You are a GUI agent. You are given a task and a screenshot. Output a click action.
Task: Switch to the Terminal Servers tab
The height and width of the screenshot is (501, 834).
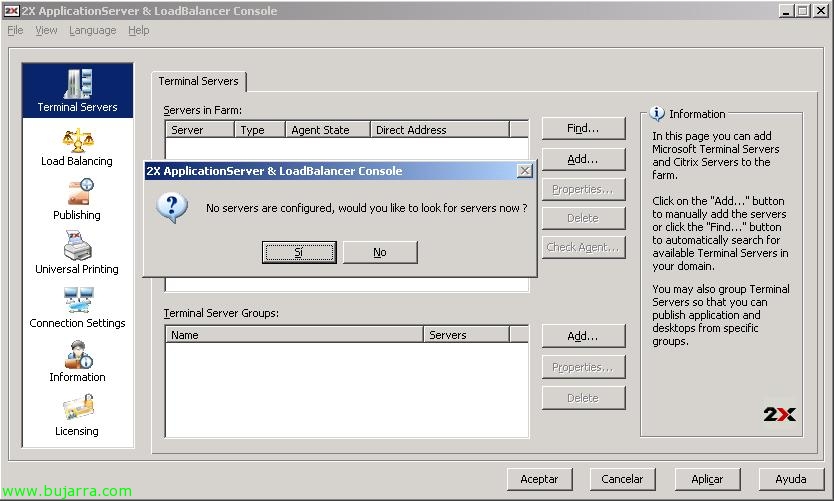198,81
